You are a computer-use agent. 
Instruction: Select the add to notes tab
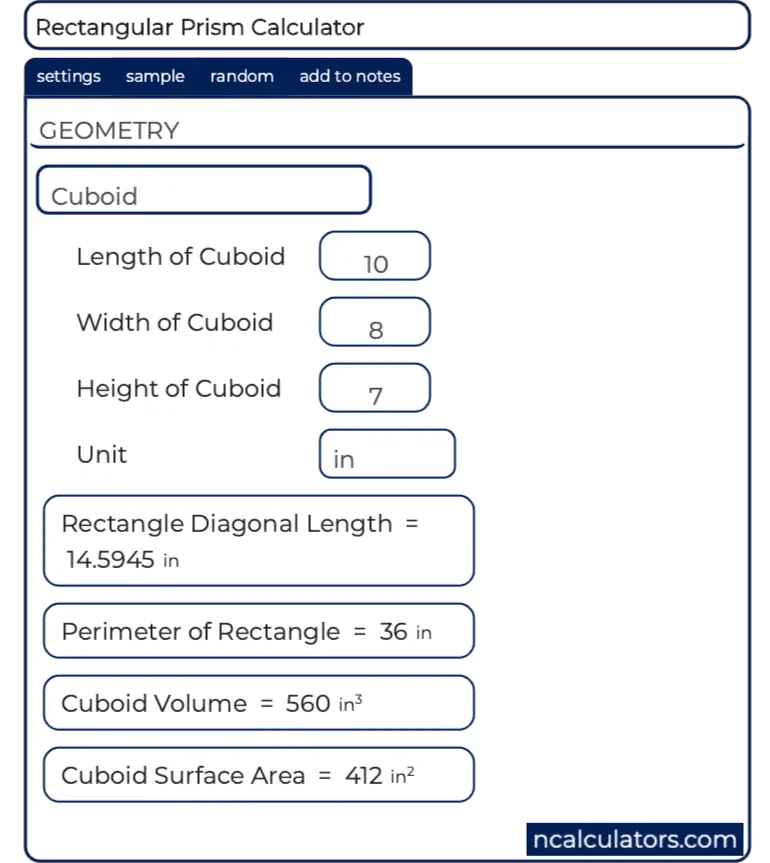350,76
